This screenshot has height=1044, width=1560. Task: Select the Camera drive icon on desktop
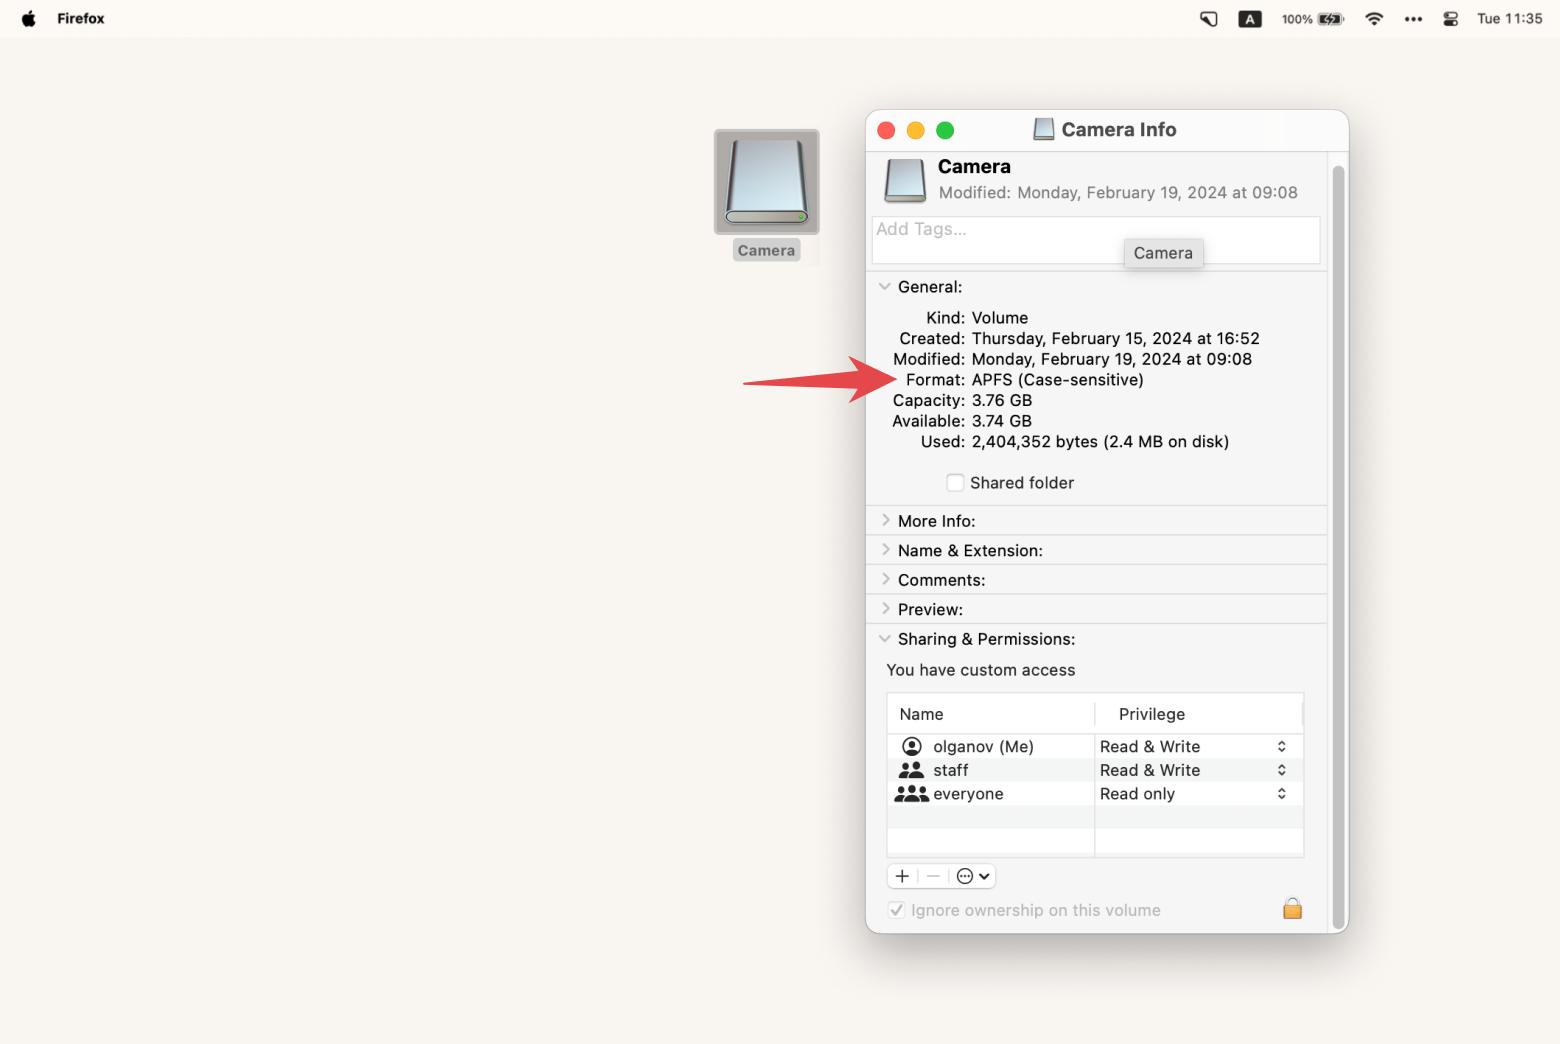[766, 181]
